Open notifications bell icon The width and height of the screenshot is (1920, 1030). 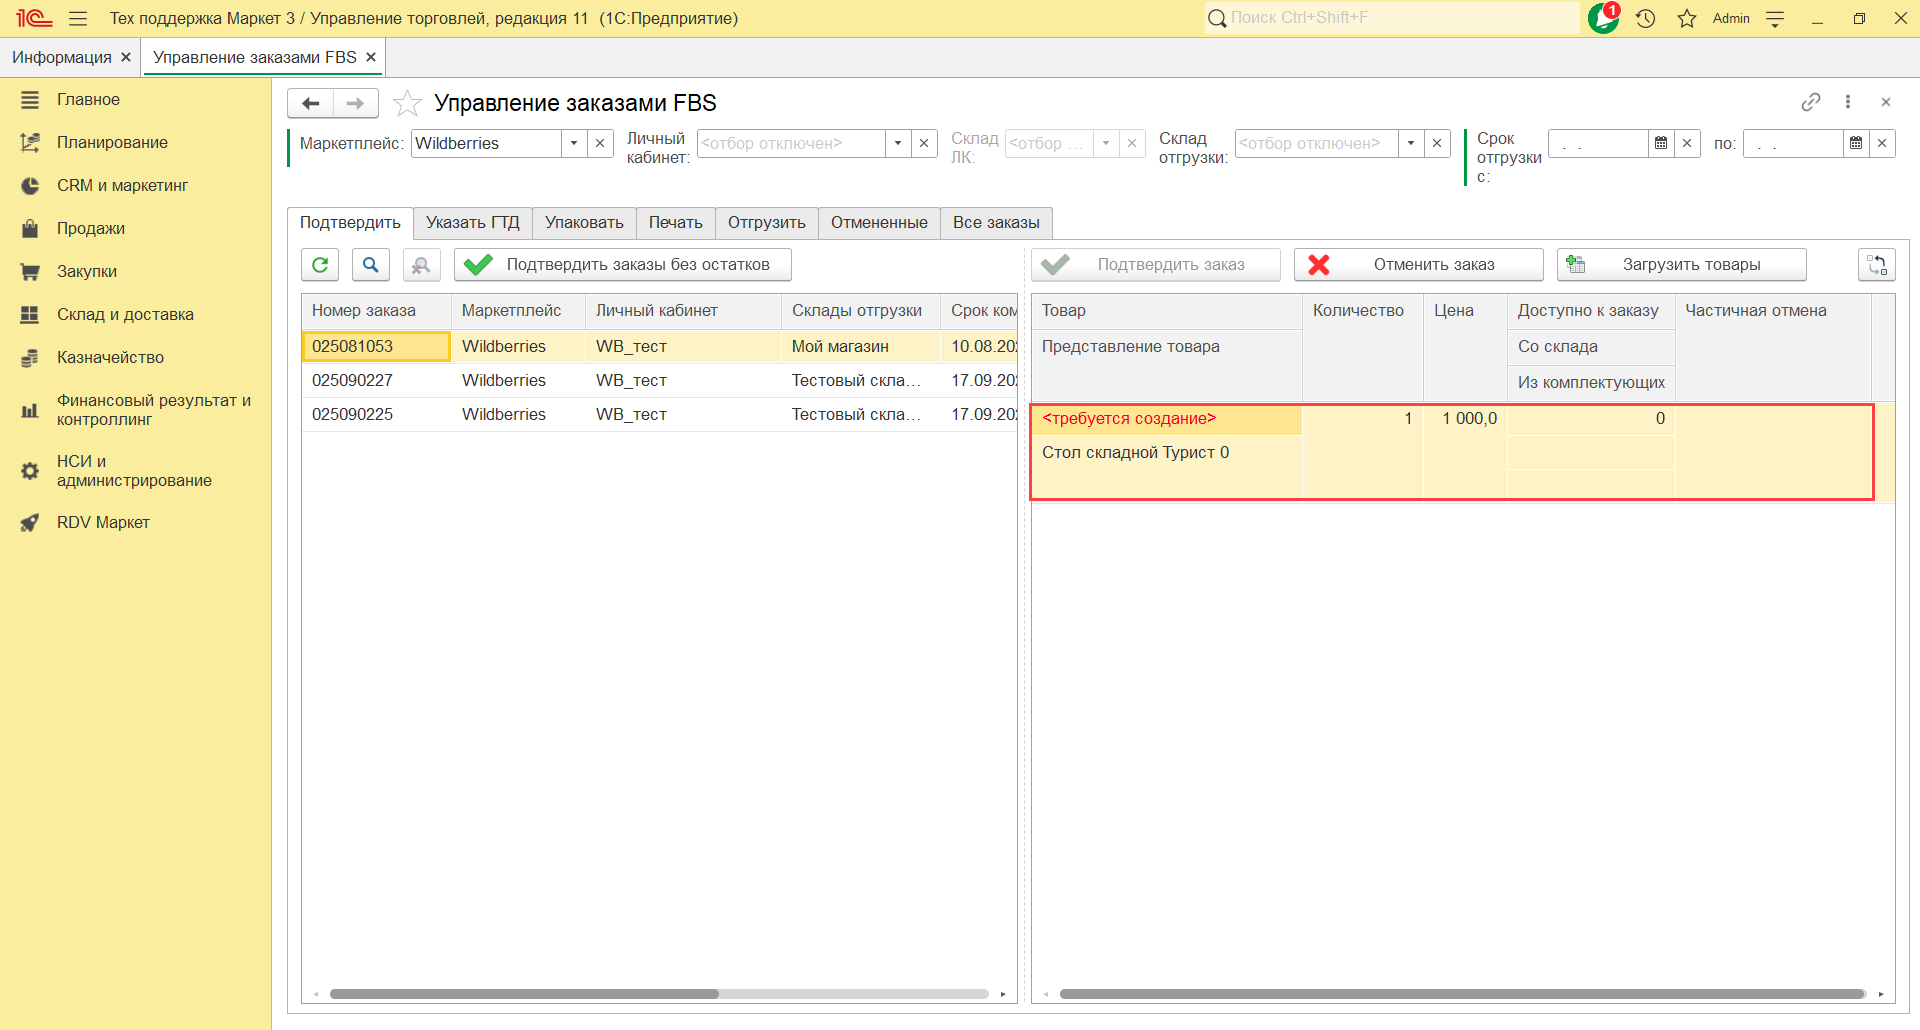(1603, 18)
